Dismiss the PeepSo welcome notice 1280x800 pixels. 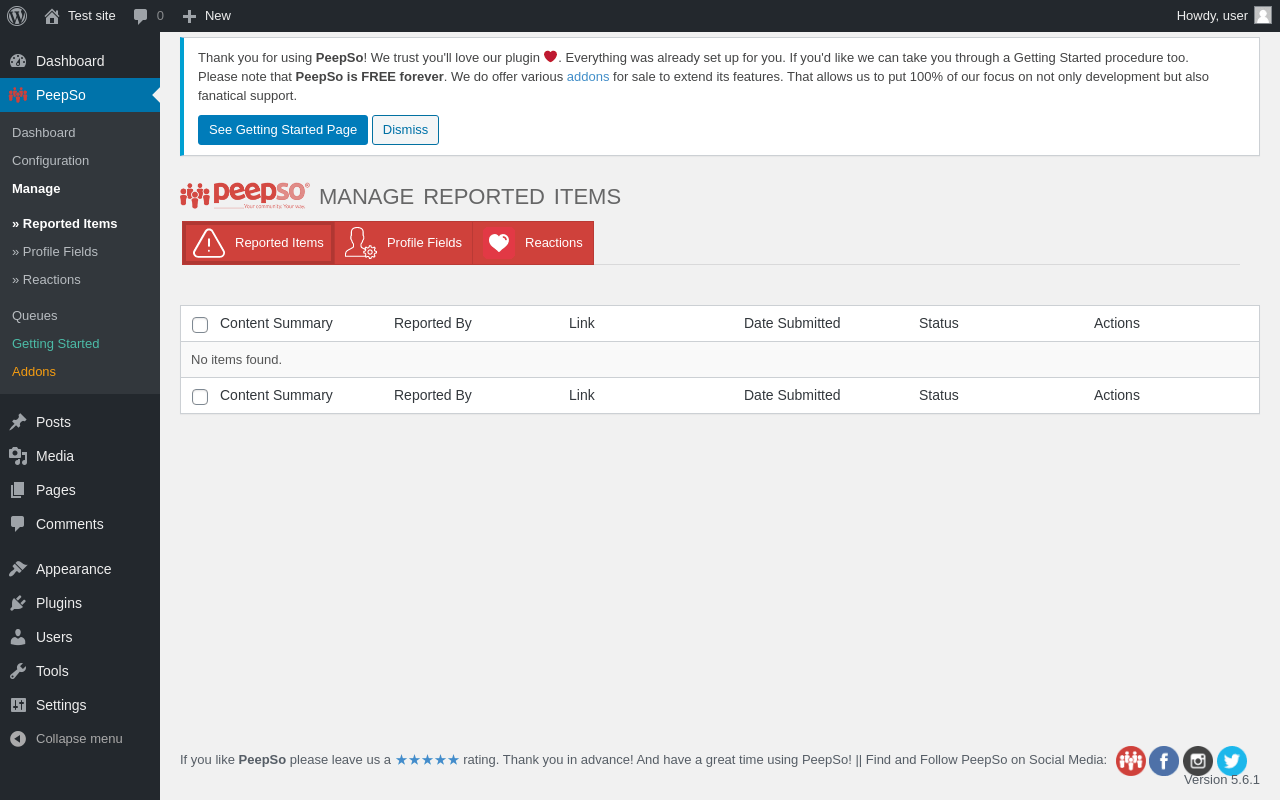pyautogui.click(x=405, y=130)
